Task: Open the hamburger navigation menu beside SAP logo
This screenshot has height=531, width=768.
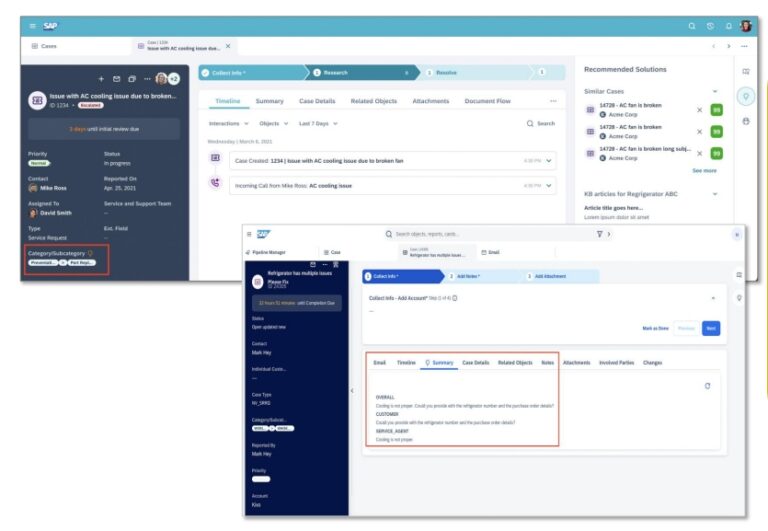Action: click(32, 25)
